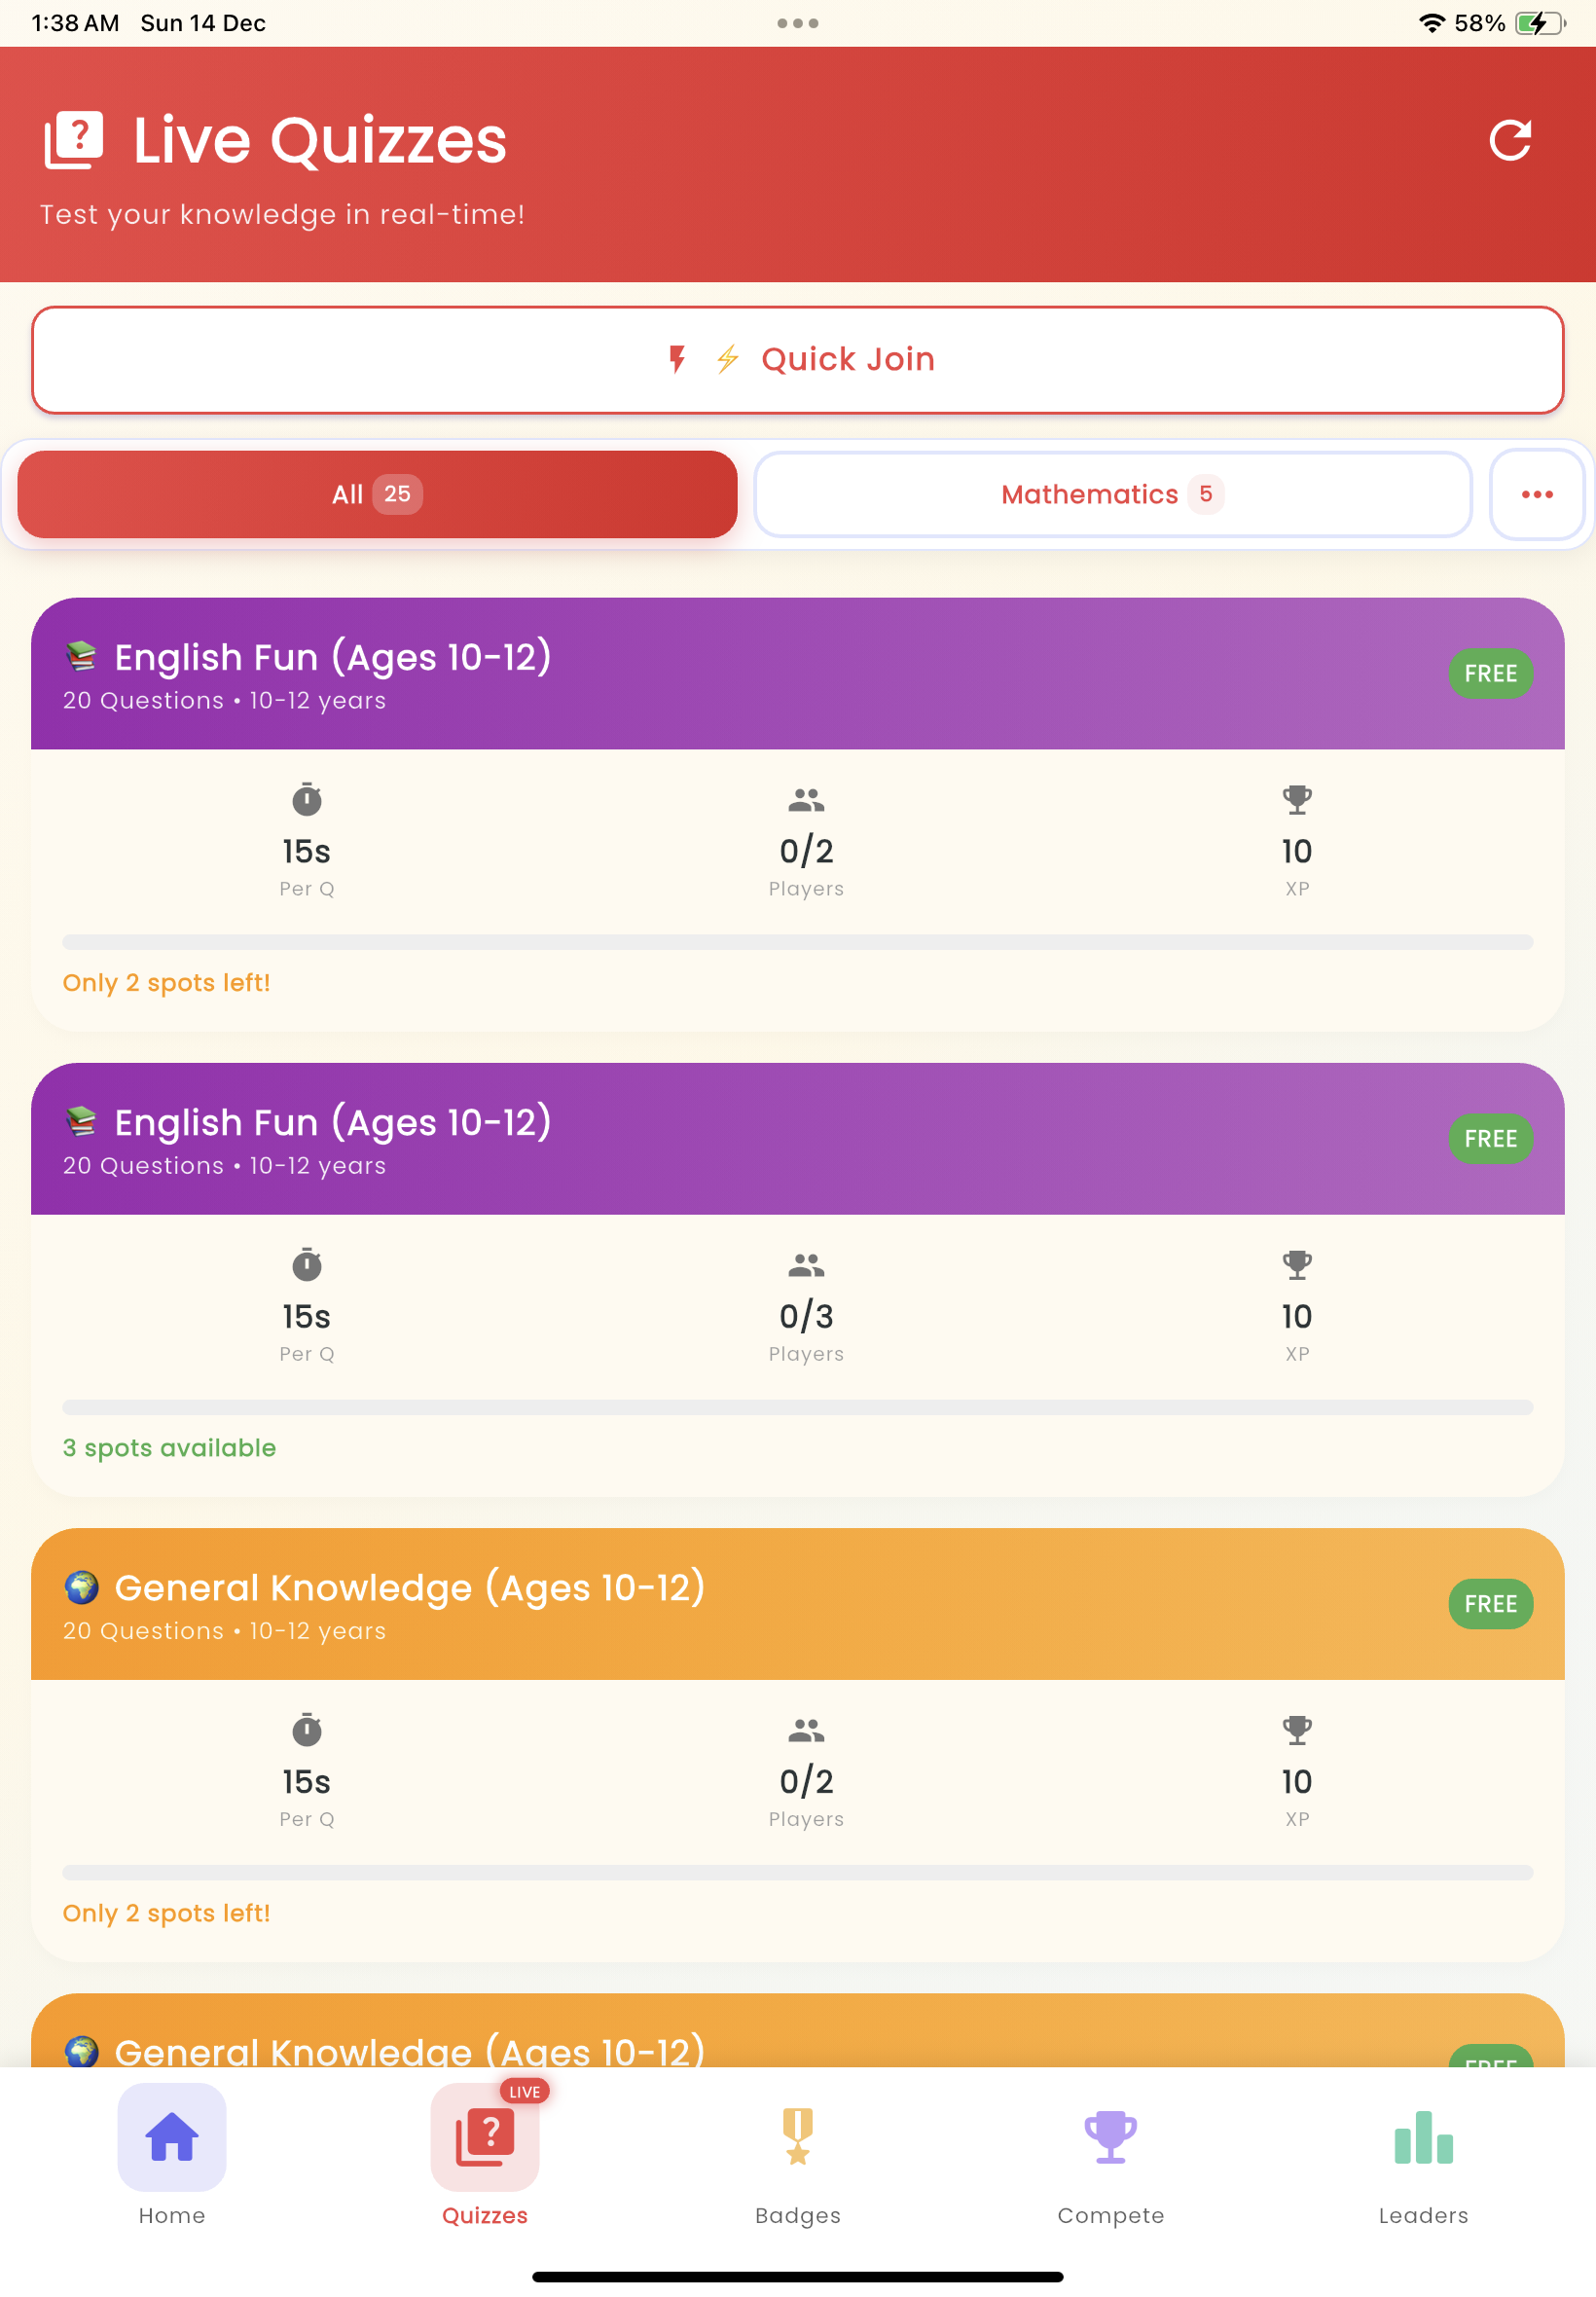Viewport: 1596px width, 2297px height.
Task: Go to the Compete trophy tab
Action: pyautogui.click(x=1110, y=2137)
